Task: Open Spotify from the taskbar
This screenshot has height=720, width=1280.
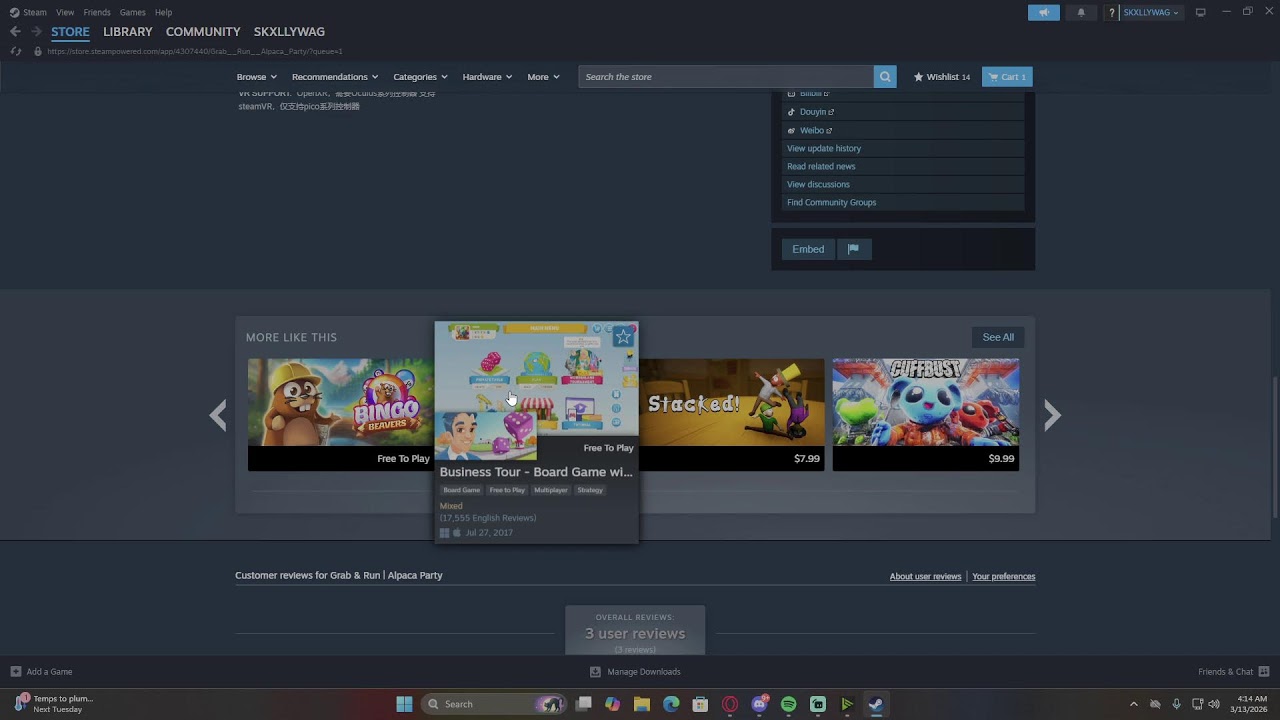Action: [x=788, y=704]
